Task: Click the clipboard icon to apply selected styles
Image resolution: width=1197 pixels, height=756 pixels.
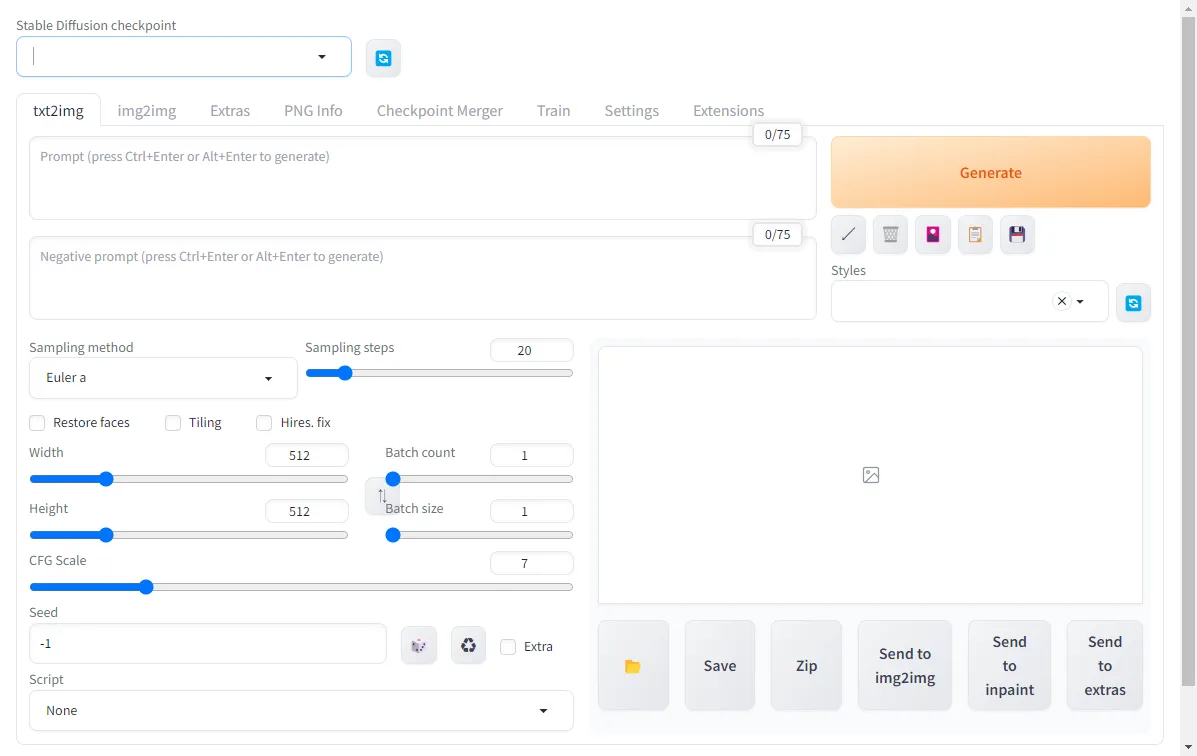Action: 975,234
